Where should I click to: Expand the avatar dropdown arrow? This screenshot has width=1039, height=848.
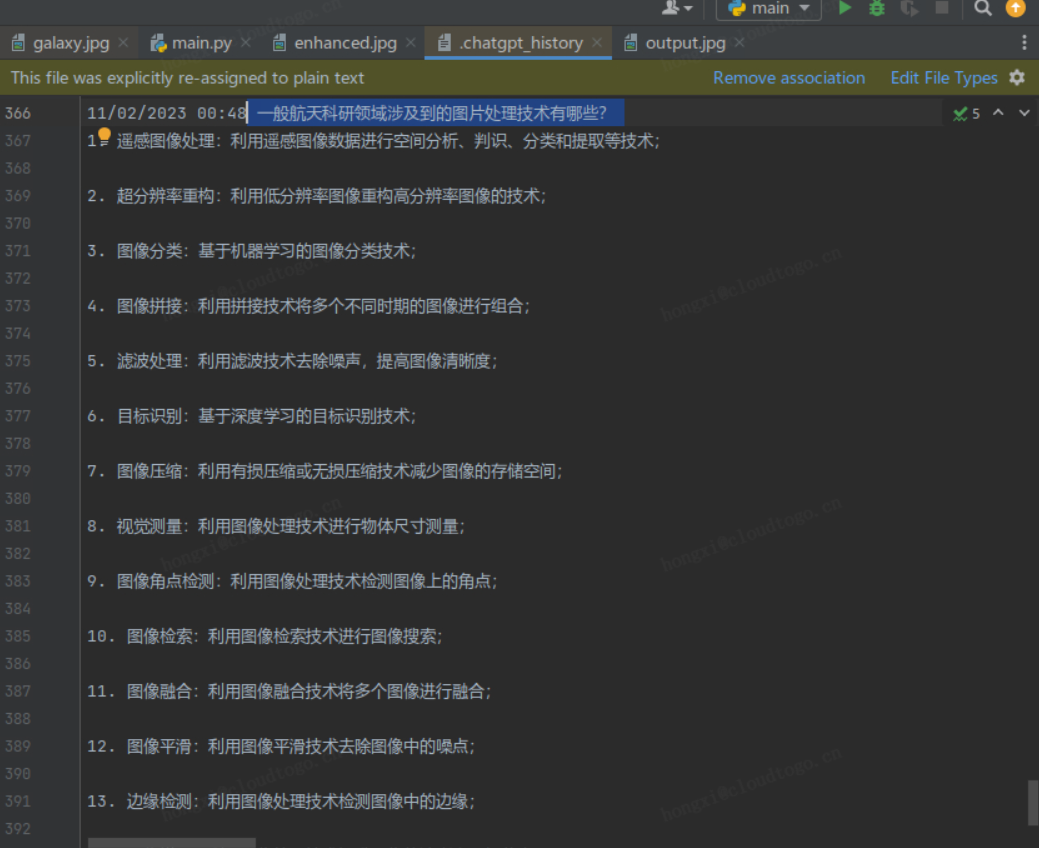click(x=687, y=8)
